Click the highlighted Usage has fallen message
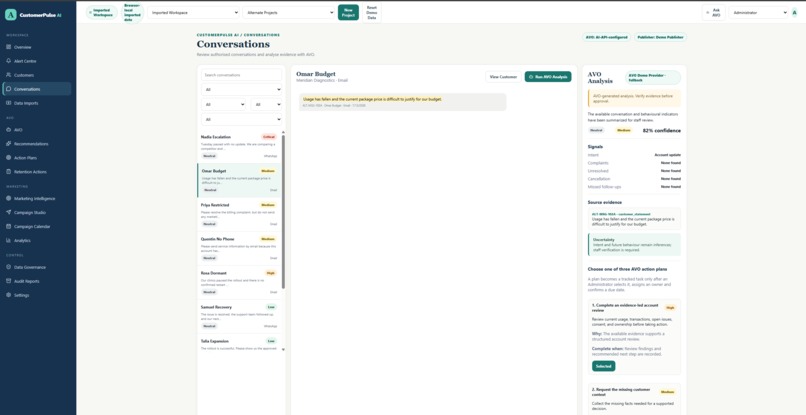This screenshot has width=806, height=415. [x=402, y=102]
